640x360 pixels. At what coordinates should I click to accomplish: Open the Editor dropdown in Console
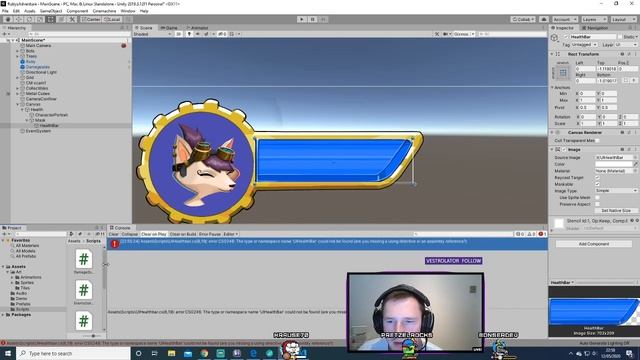tap(231, 234)
